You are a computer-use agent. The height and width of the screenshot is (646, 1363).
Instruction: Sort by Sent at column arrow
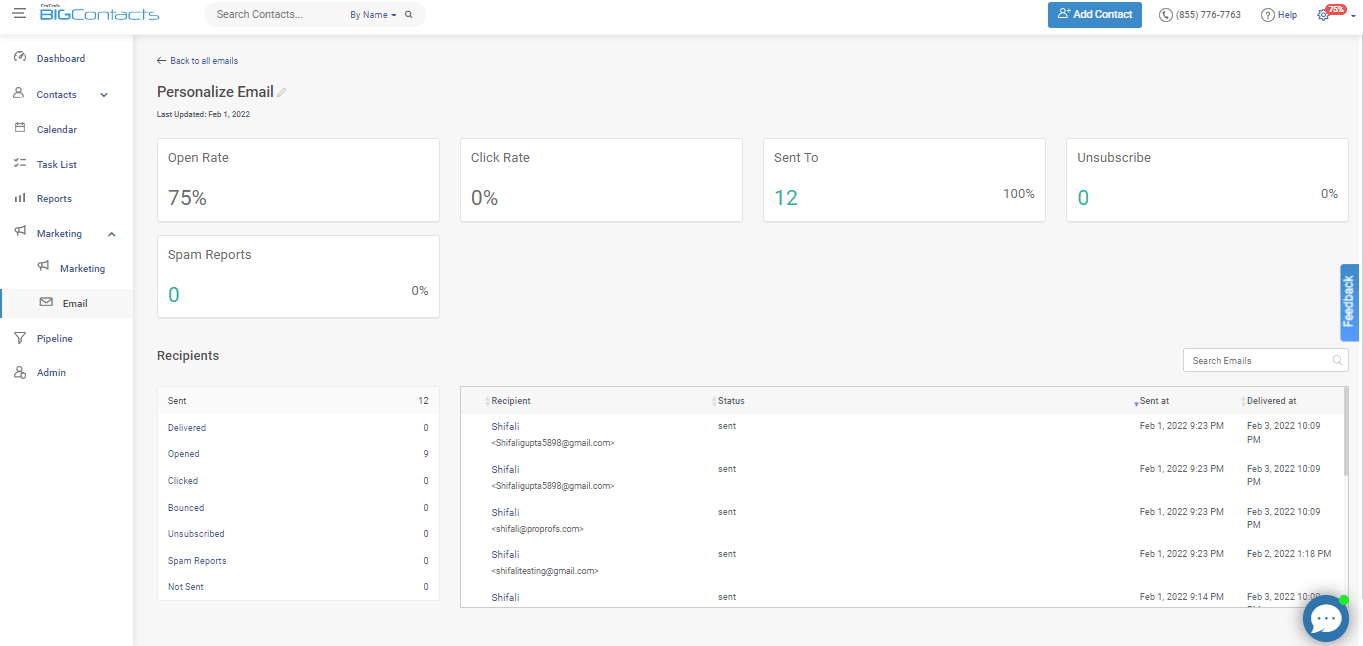pos(1136,403)
